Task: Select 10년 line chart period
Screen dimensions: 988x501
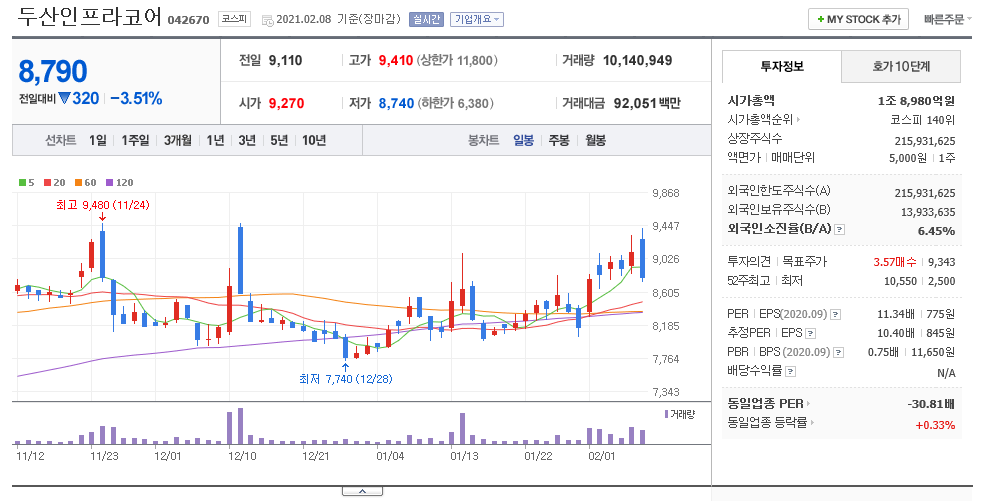Action: (x=314, y=141)
